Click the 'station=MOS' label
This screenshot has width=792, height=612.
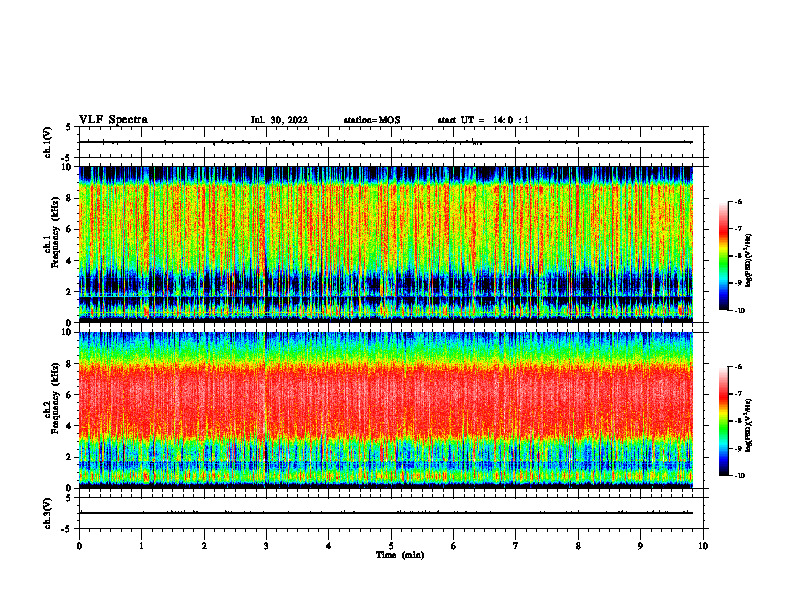372,120
